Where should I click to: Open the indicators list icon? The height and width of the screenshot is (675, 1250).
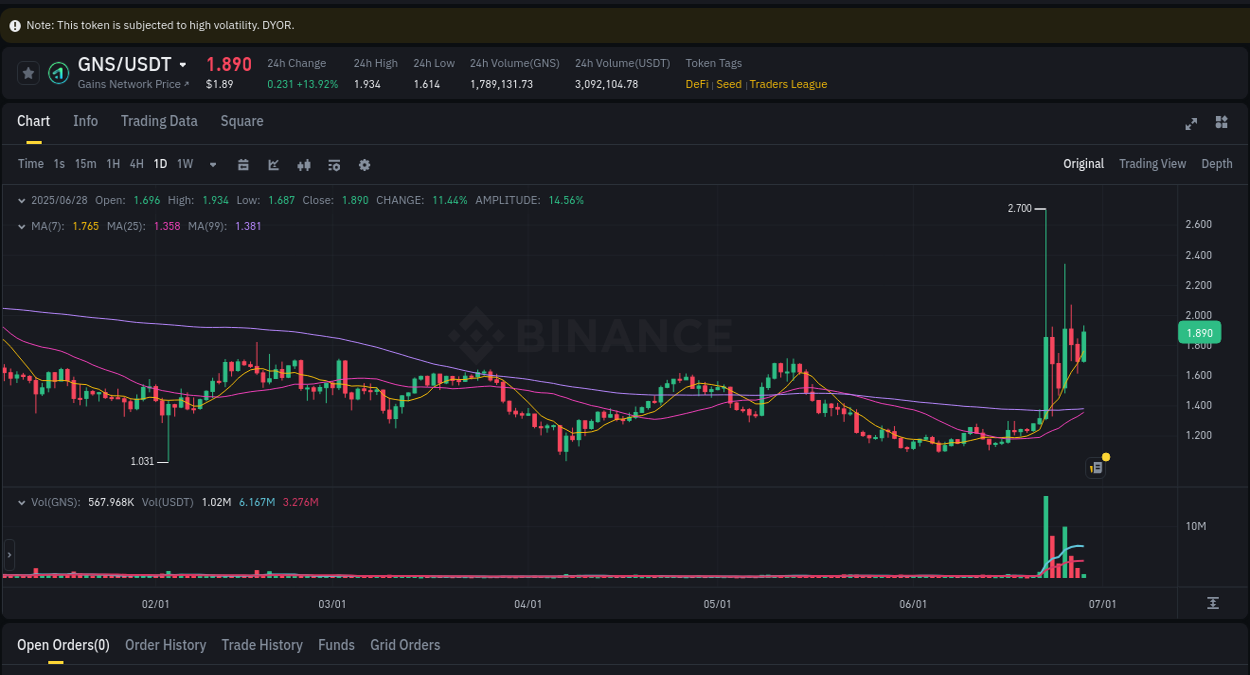coord(334,164)
